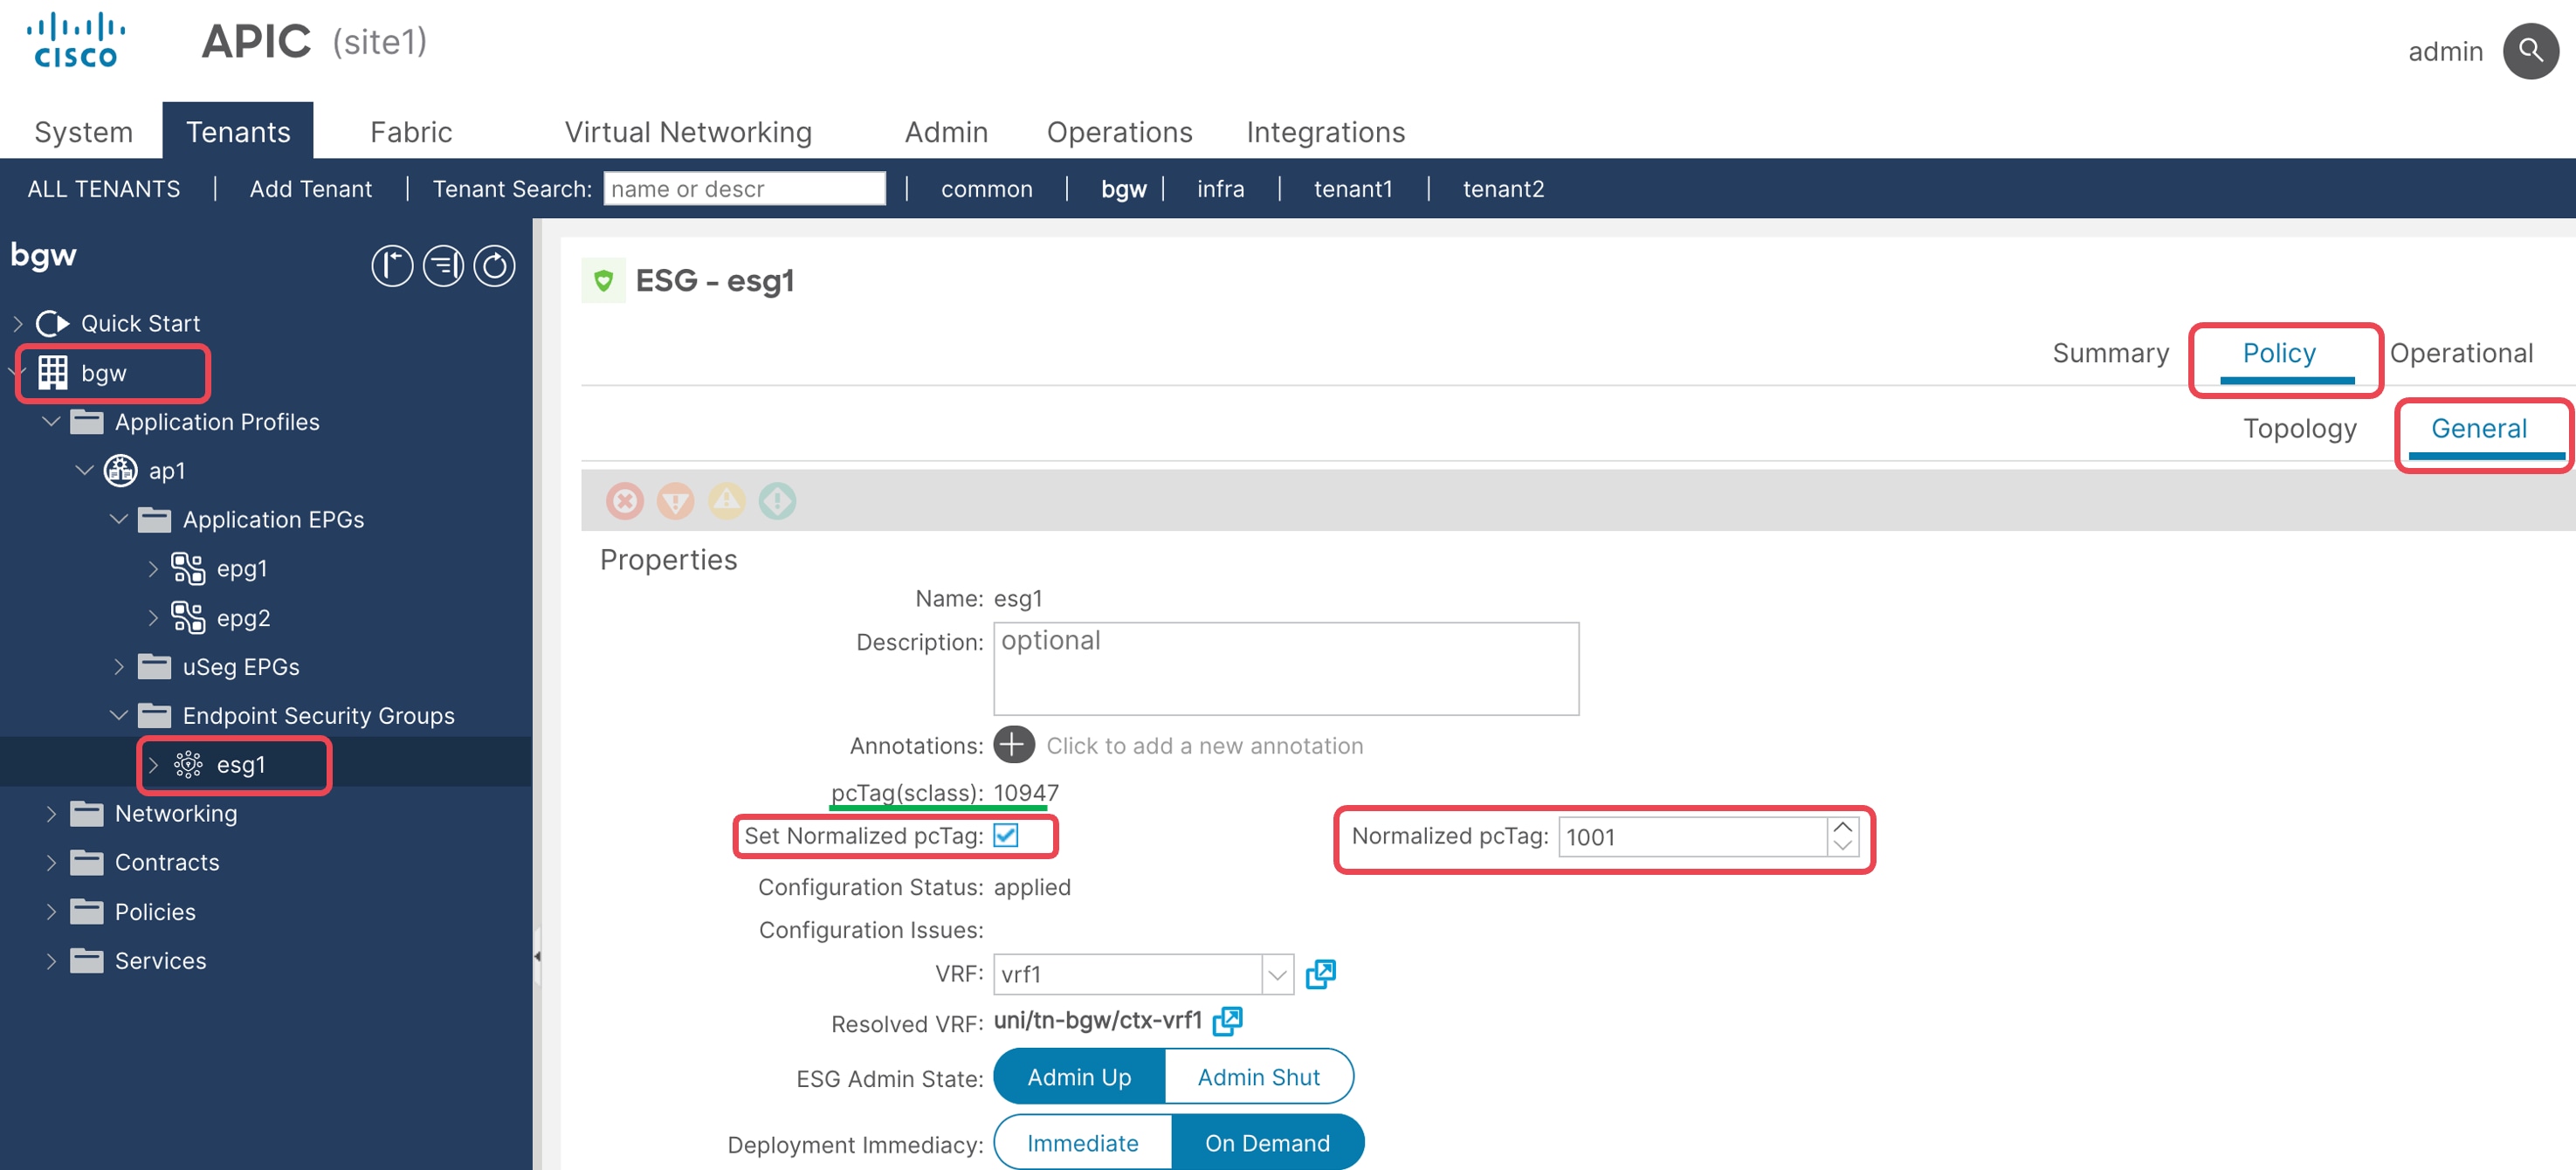Expand the epg1 node
Image resolution: width=2576 pixels, height=1170 pixels.
(x=153, y=568)
